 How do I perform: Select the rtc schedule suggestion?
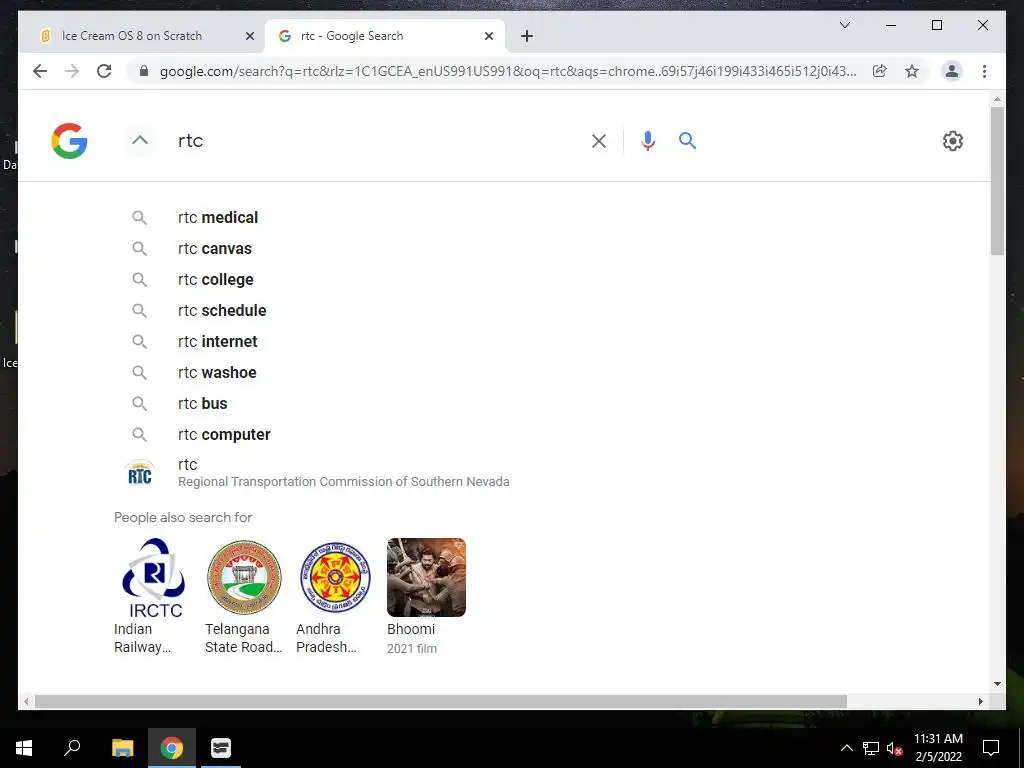coord(222,311)
